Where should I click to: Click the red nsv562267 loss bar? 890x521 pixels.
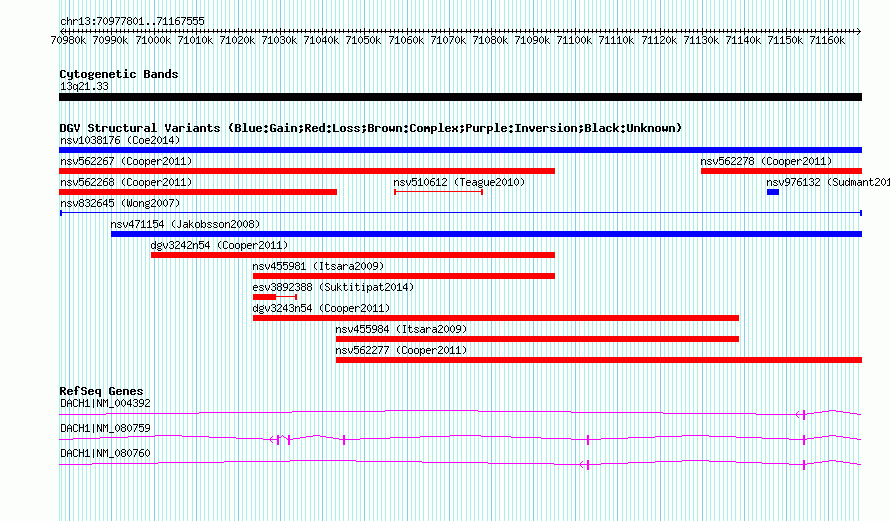tap(307, 171)
